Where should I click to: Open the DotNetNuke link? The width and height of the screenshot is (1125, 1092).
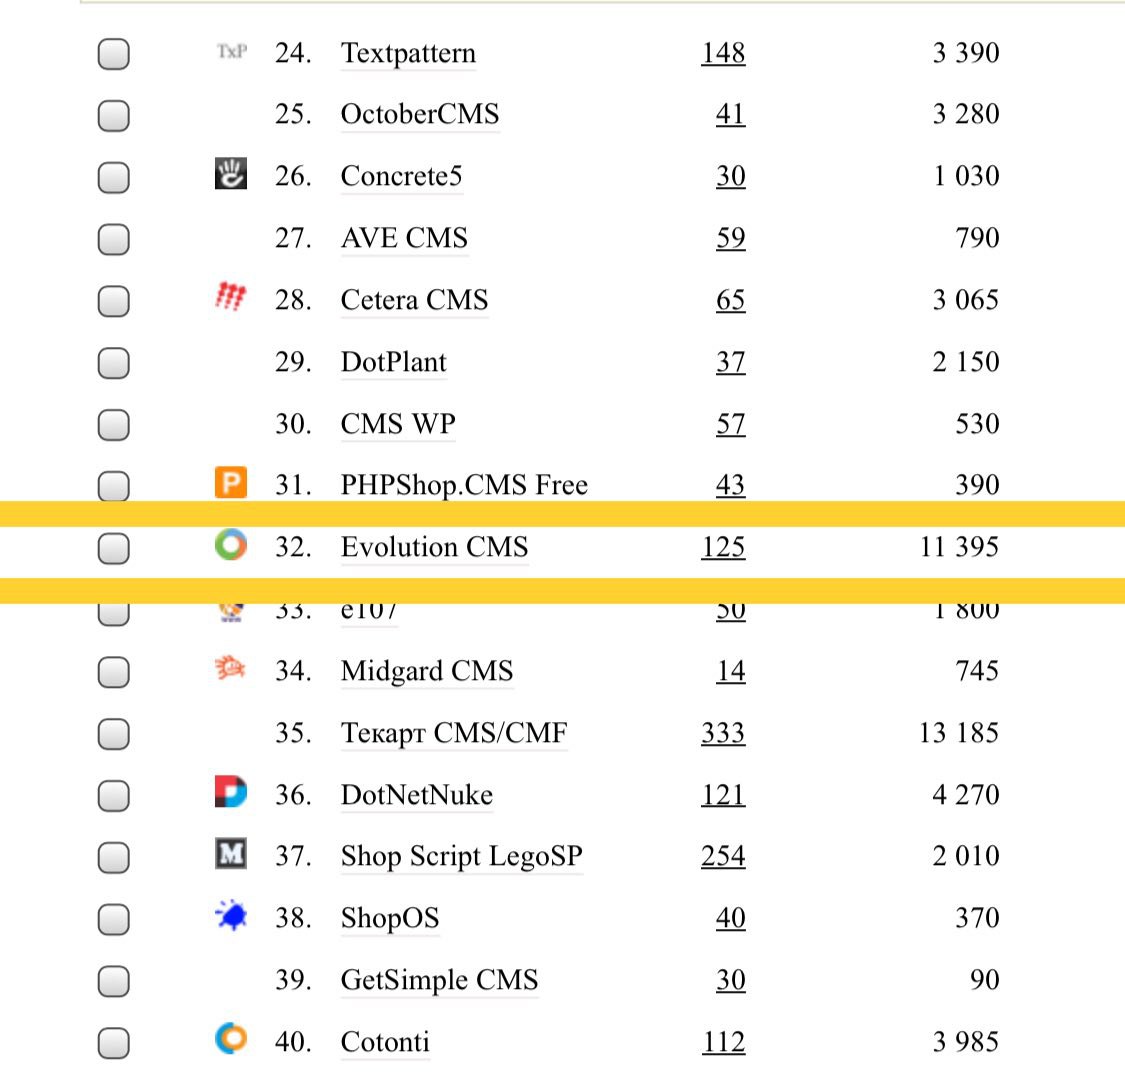417,794
